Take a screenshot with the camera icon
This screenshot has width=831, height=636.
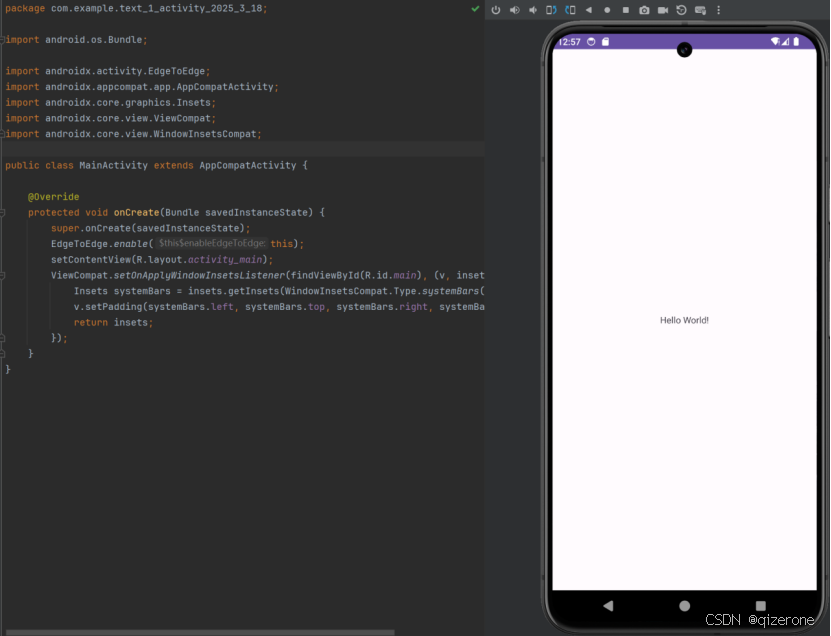644,10
